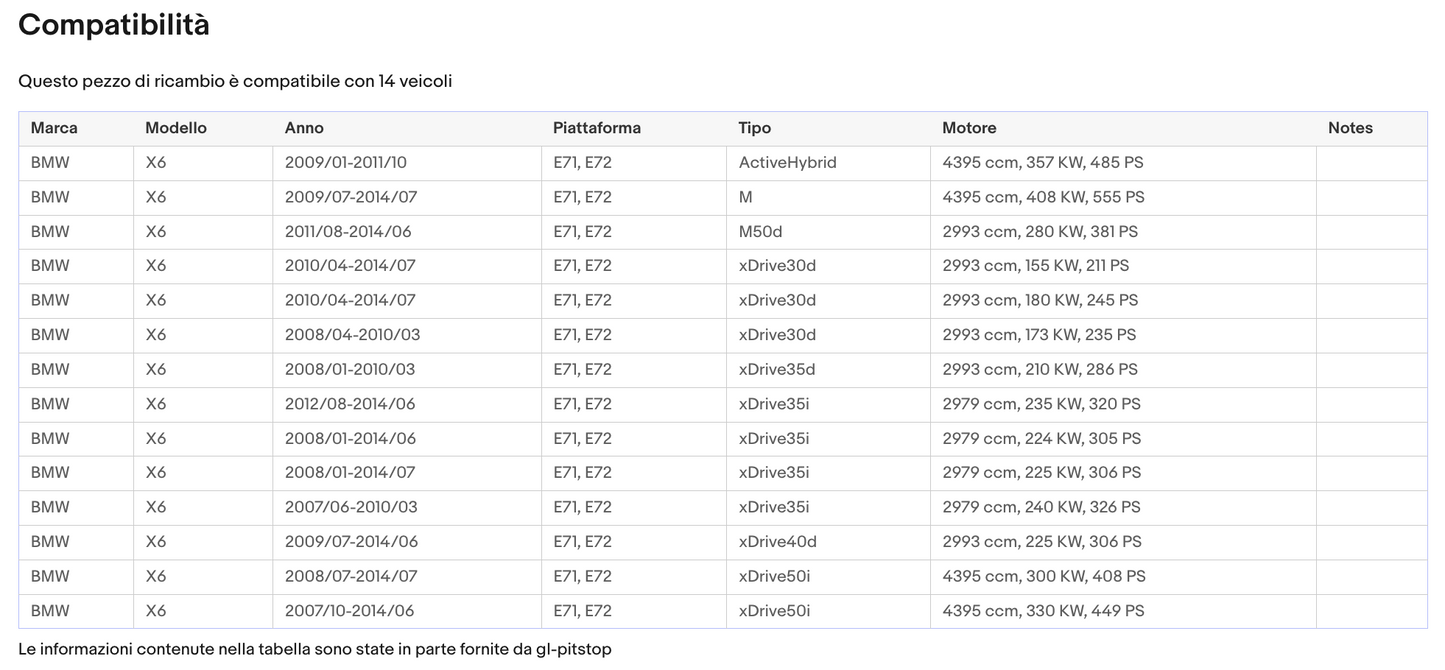Select the ActiveHybrid type cell
1445x670 pixels.
(787, 163)
